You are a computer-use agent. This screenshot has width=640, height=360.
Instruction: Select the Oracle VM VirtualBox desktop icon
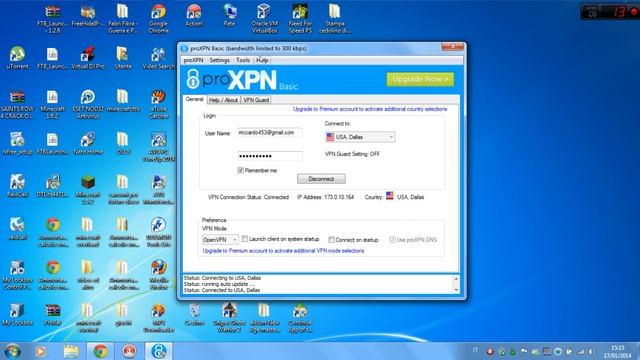coord(264,19)
